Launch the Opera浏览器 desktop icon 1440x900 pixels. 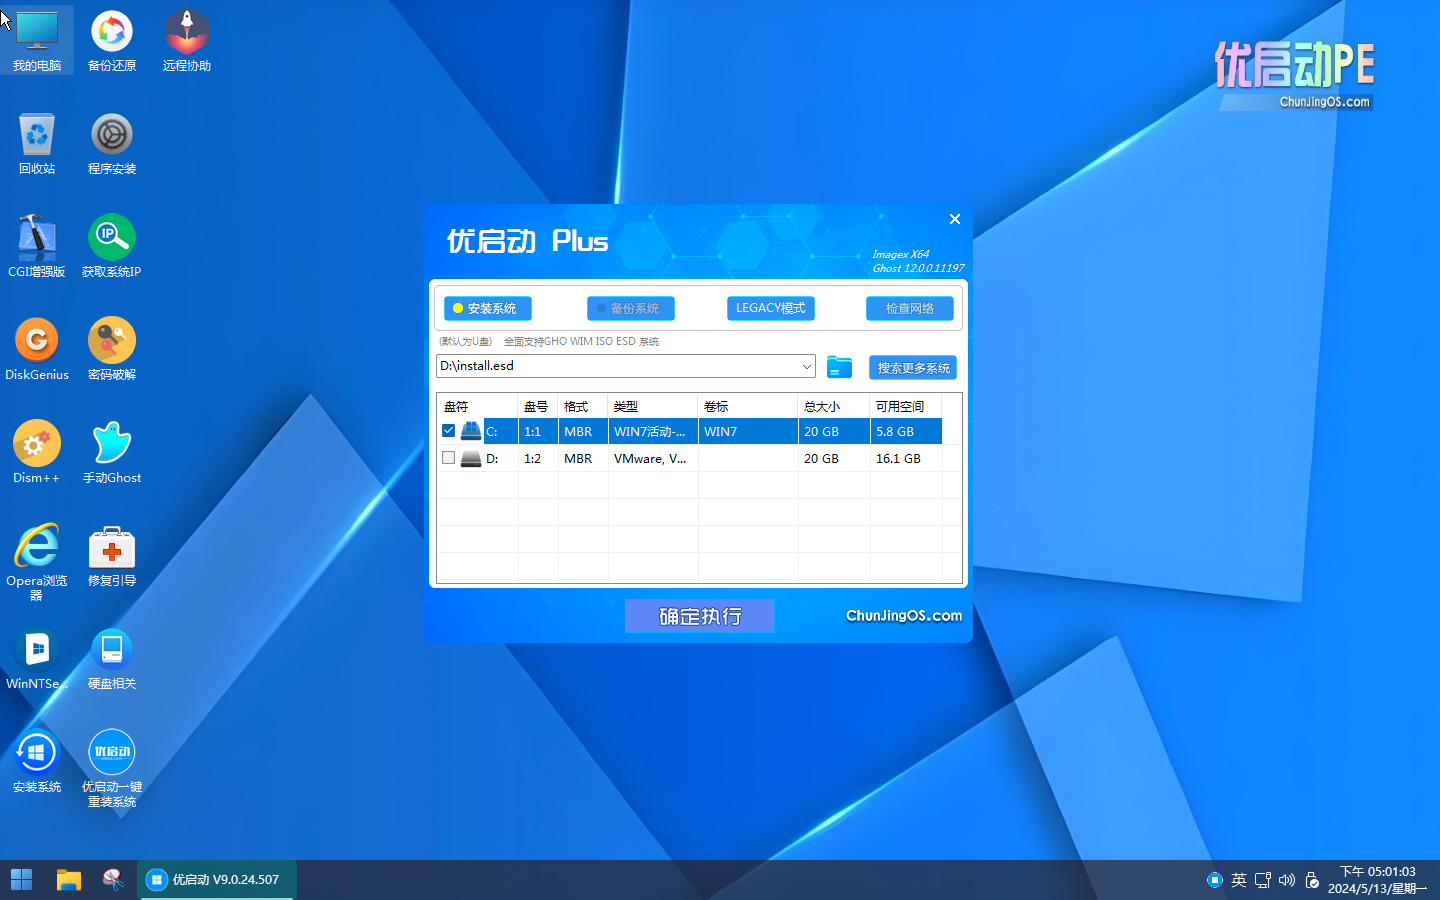tap(37, 560)
